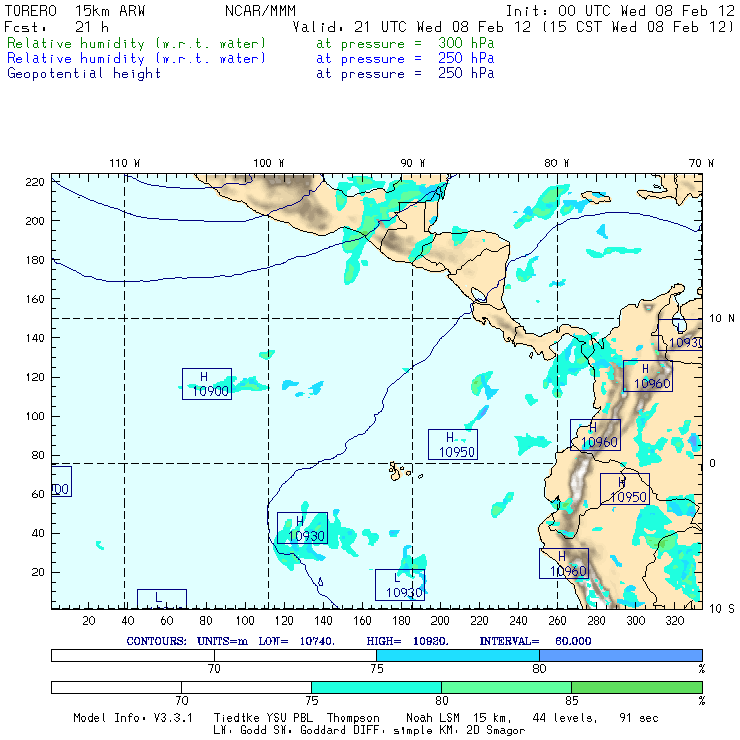Select the light green 80-85% swatch in bottom colorbar
Image resolution: width=740 pixels, height=740 pixels.
[506, 688]
